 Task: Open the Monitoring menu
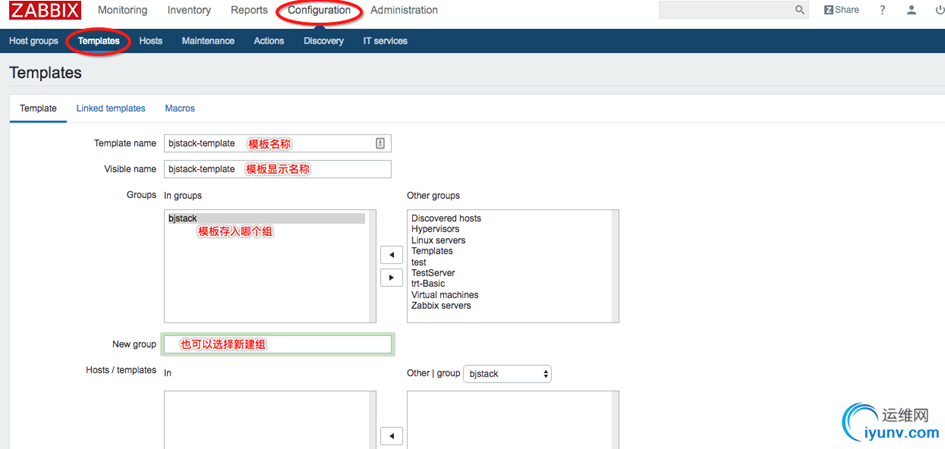(122, 10)
